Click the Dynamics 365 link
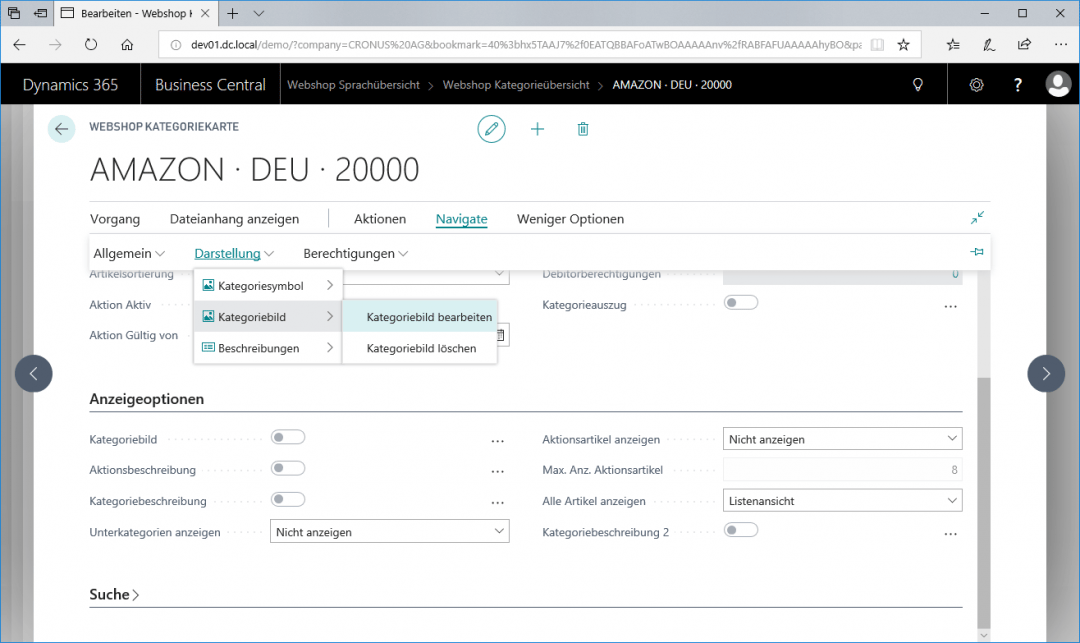 coord(70,85)
